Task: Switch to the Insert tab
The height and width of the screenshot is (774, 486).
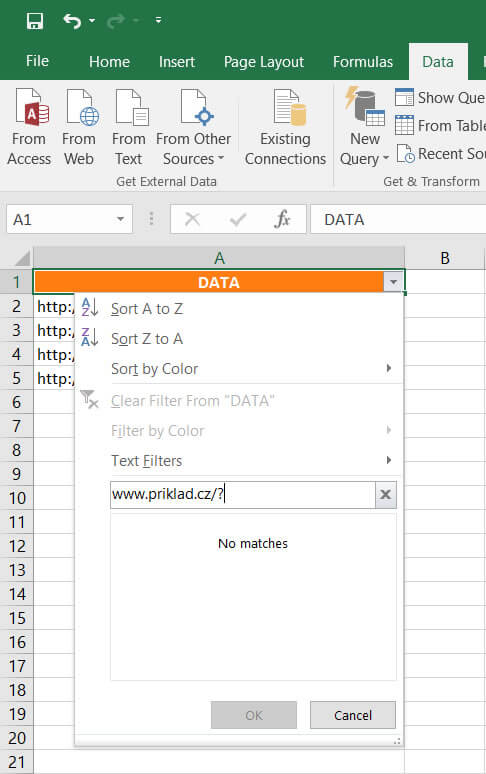Action: 177,62
